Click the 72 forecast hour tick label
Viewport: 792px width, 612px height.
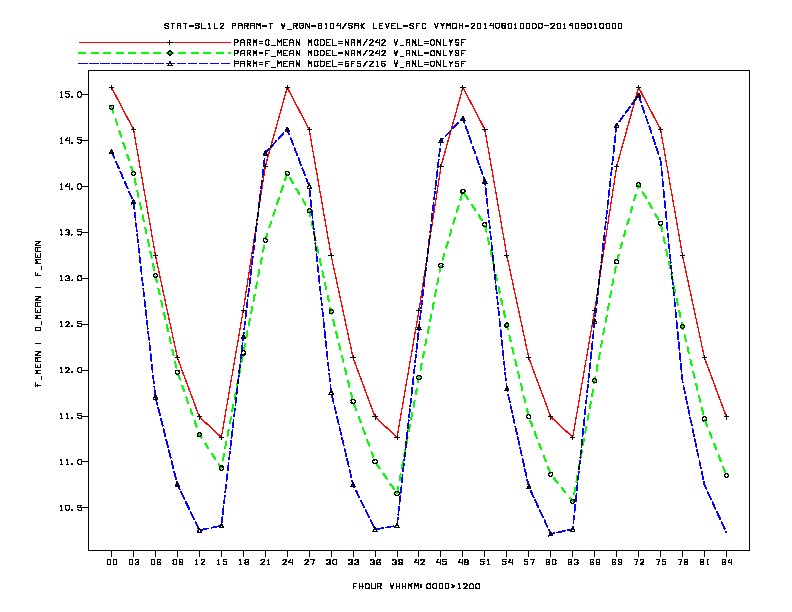(x=639, y=562)
